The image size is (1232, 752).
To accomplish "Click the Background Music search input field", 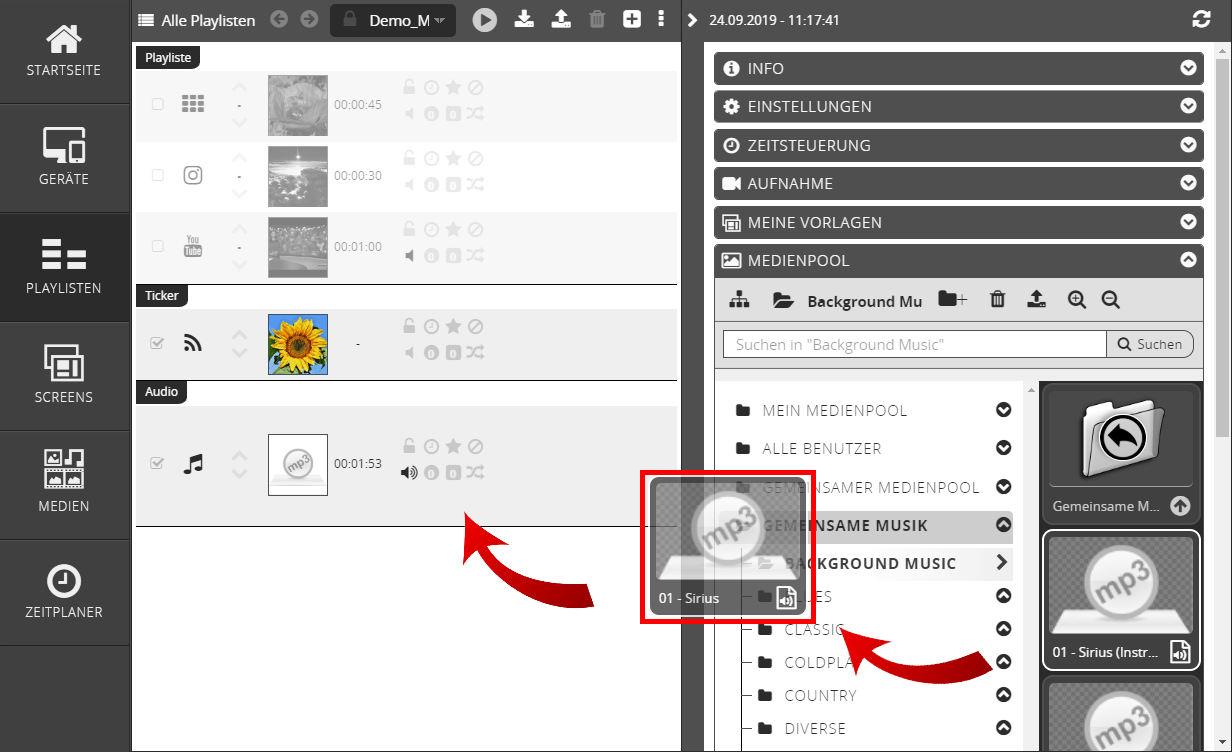I will coord(914,344).
